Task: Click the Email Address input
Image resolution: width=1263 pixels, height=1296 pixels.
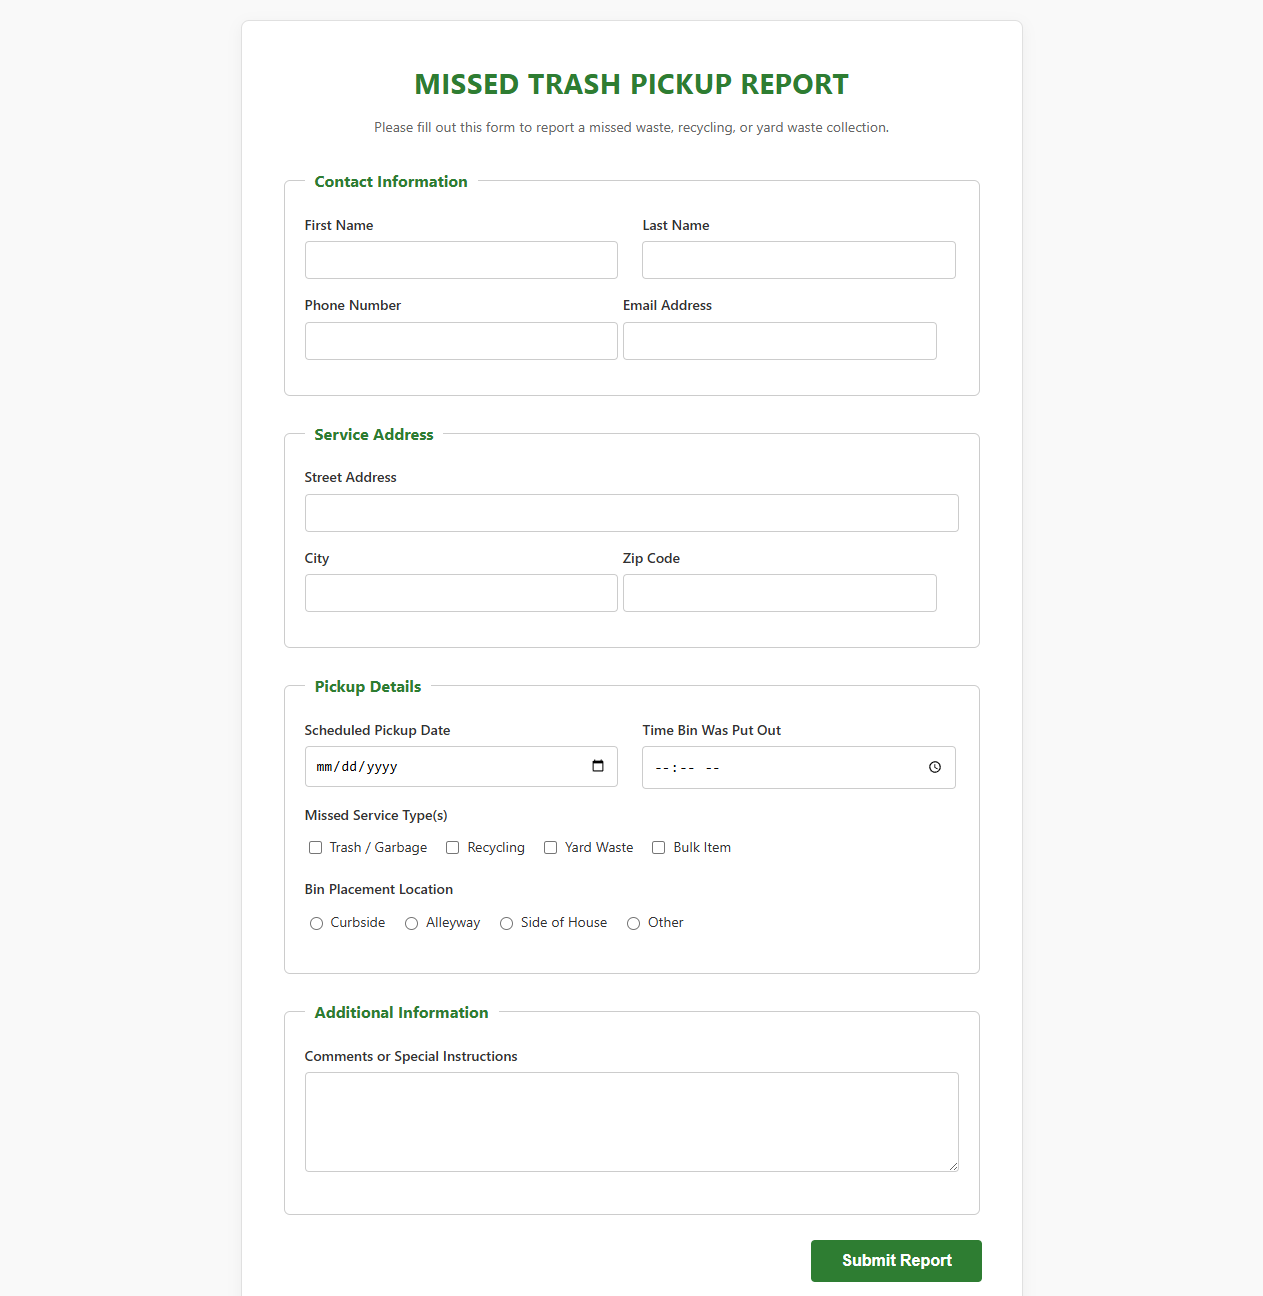Action: 780,341
